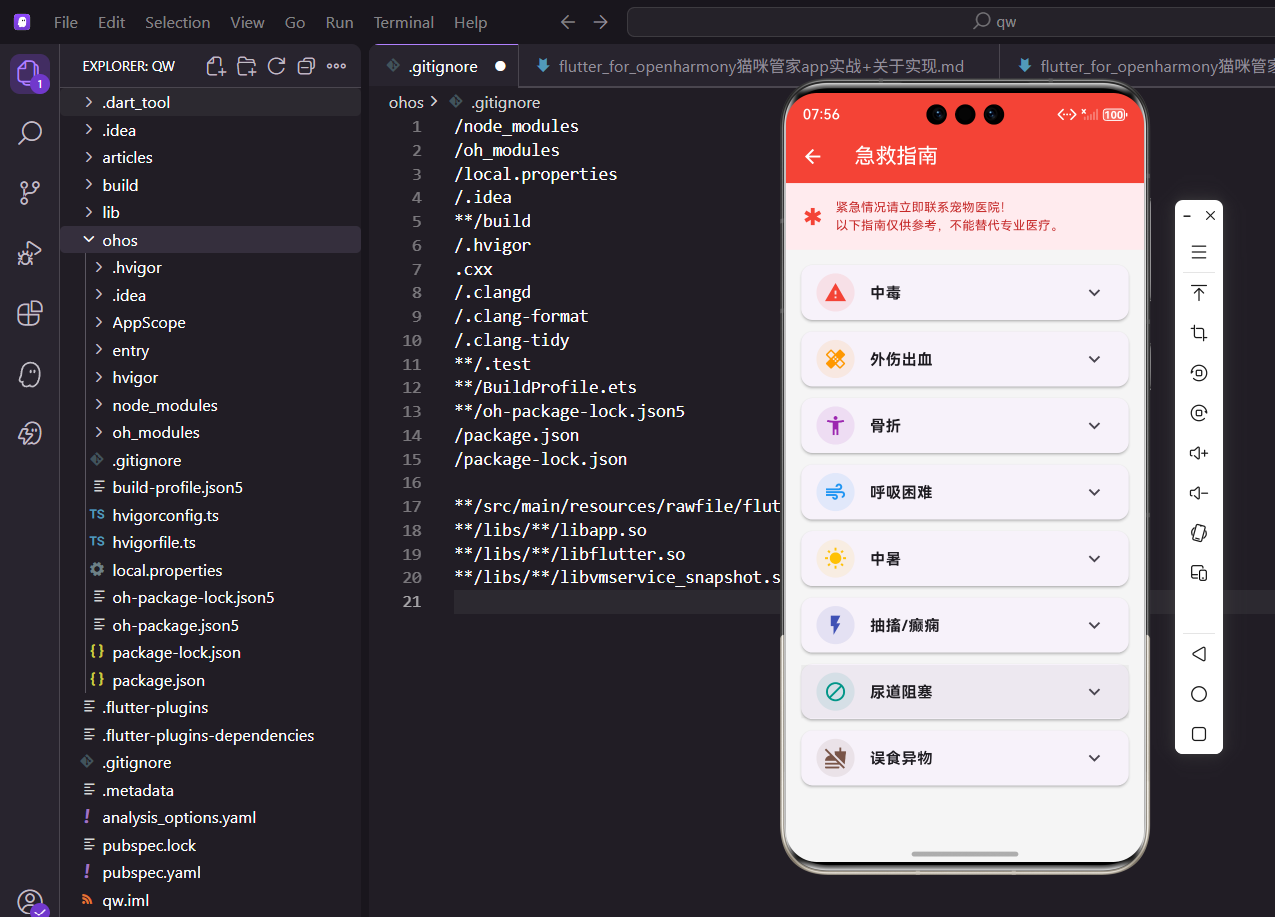Click the Accounts icon in activity bar

(x=29, y=902)
